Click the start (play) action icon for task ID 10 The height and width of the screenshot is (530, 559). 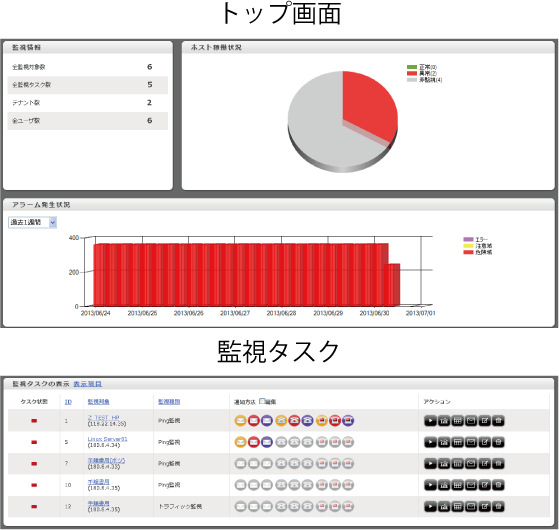(x=430, y=485)
